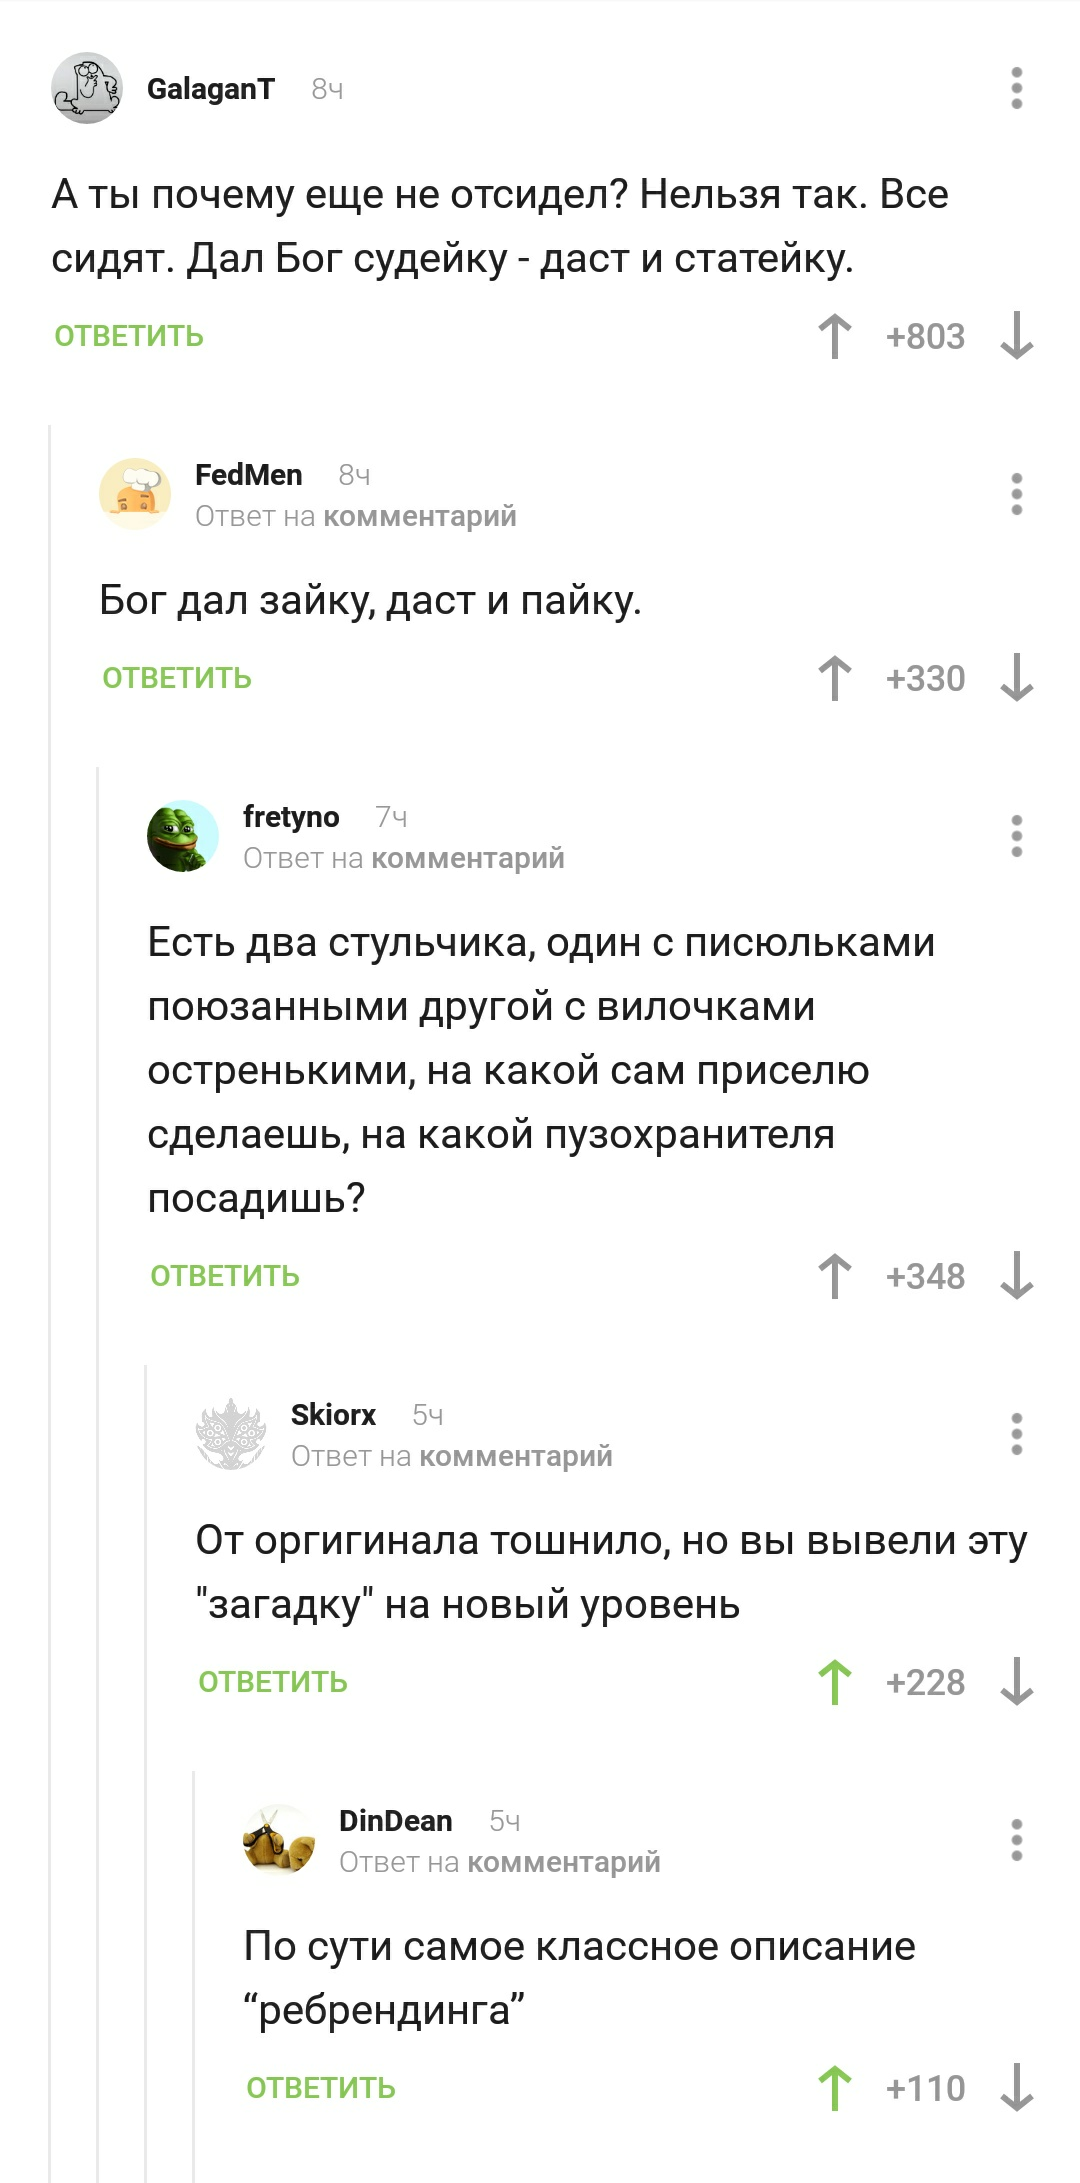1080x2183 pixels.
Task: Upvote fretyno's comment
Action: point(834,1276)
